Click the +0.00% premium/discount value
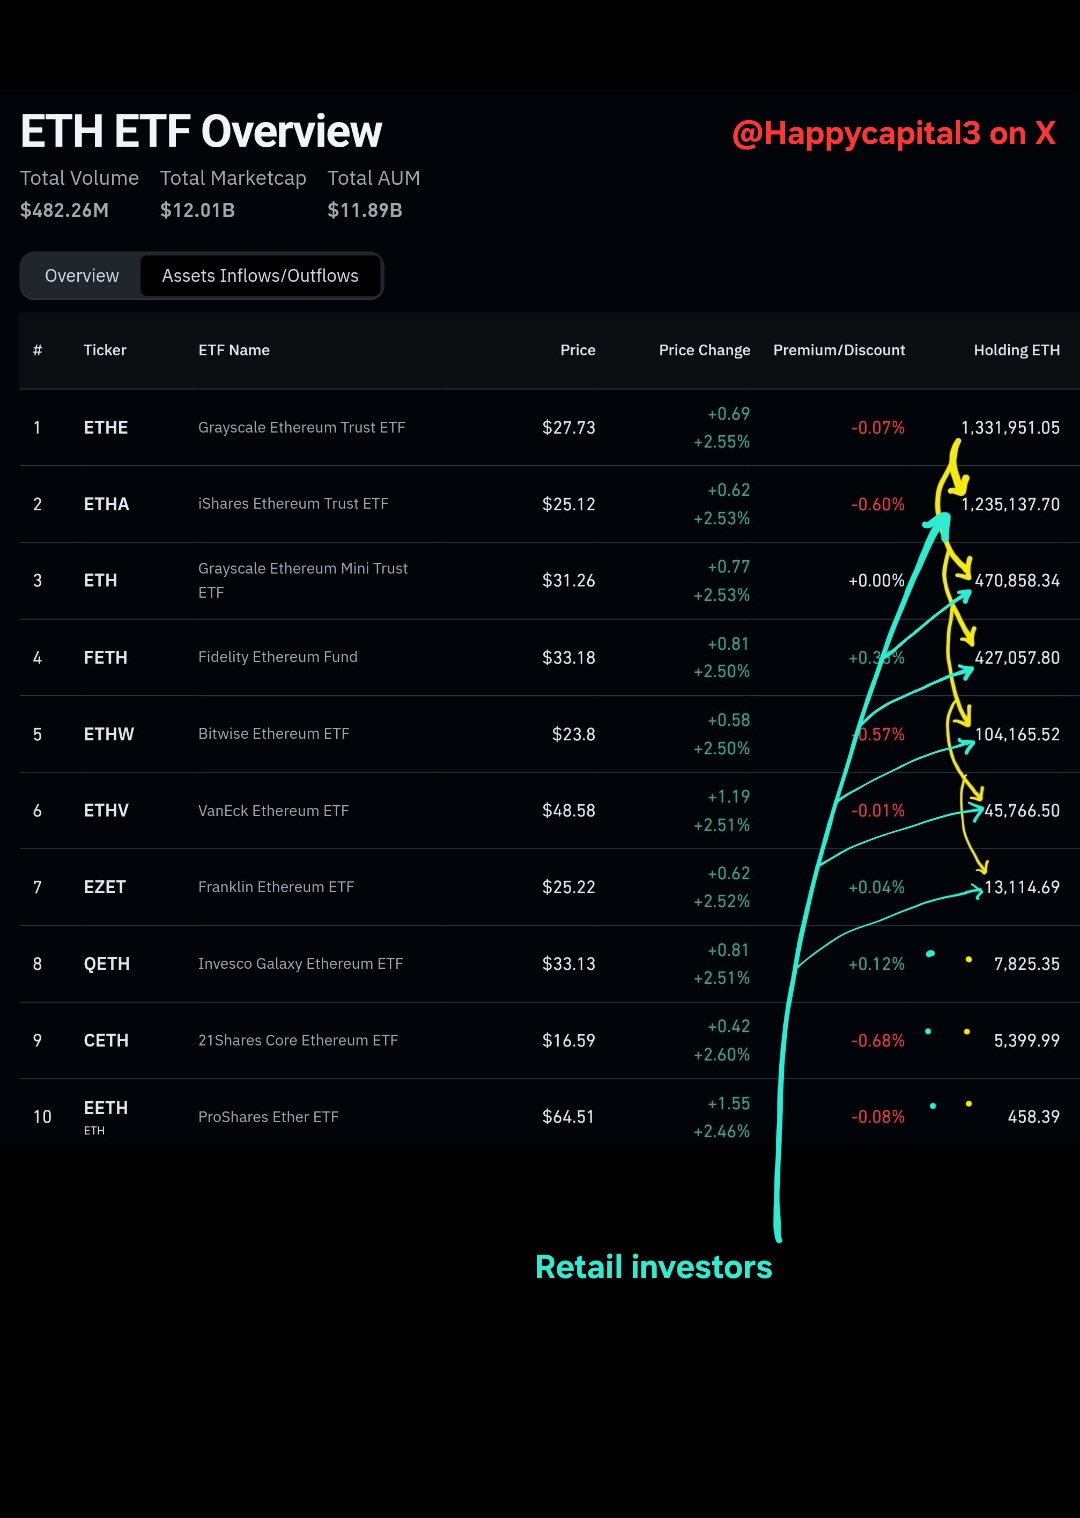1080x1518 pixels. [877, 581]
